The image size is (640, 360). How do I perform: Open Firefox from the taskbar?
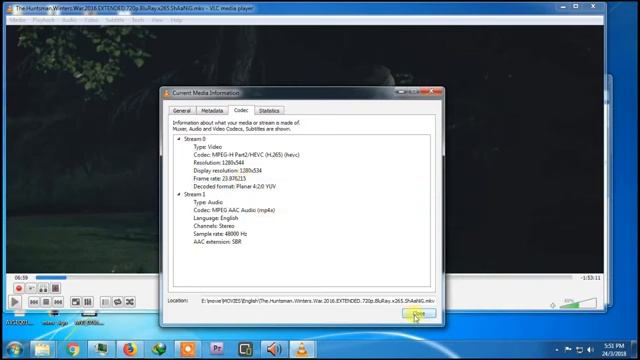[130, 349]
